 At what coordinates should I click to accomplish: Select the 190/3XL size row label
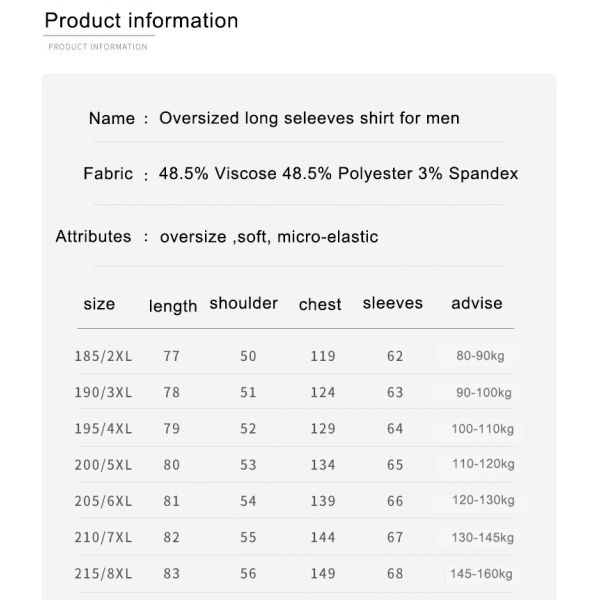tap(103, 392)
